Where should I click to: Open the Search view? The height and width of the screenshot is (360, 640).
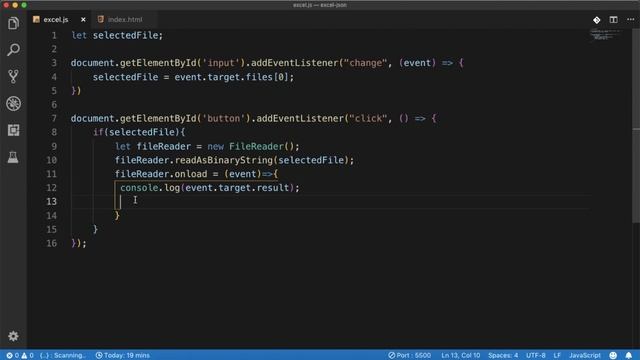click(13, 50)
